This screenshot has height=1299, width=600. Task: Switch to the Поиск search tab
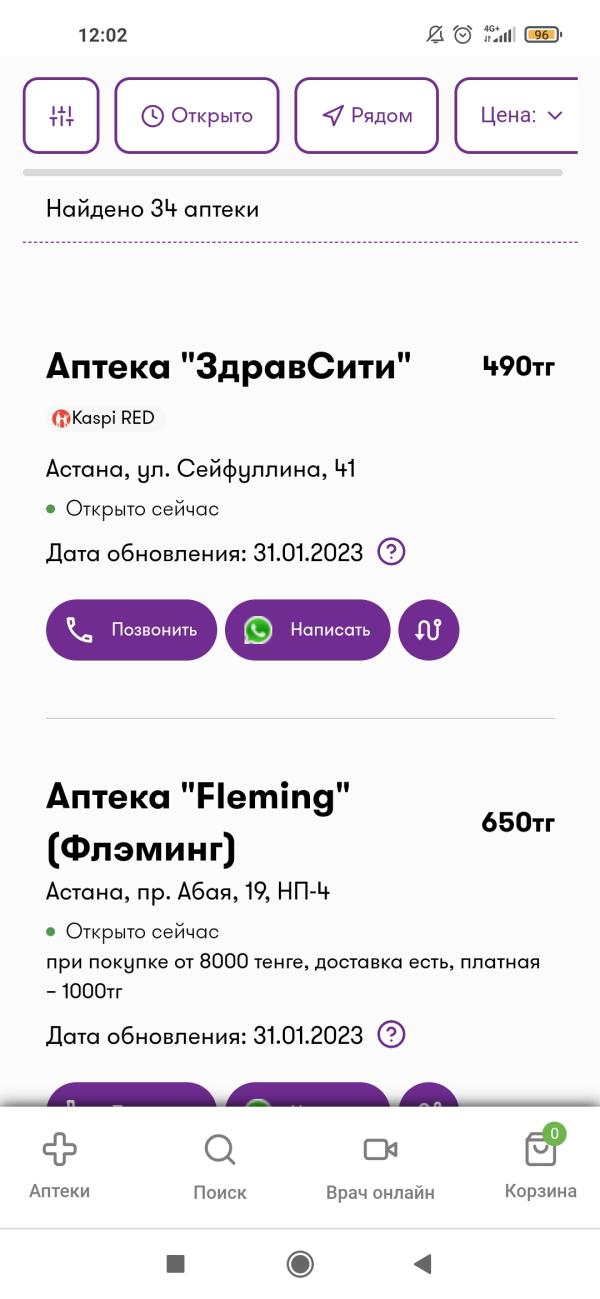coord(219,1164)
